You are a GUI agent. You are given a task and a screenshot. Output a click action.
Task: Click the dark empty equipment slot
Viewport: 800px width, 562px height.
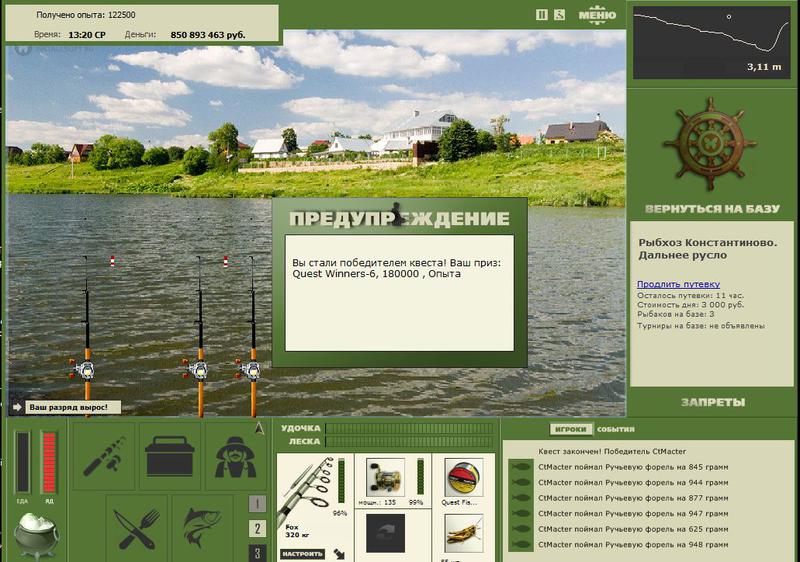coord(385,533)
